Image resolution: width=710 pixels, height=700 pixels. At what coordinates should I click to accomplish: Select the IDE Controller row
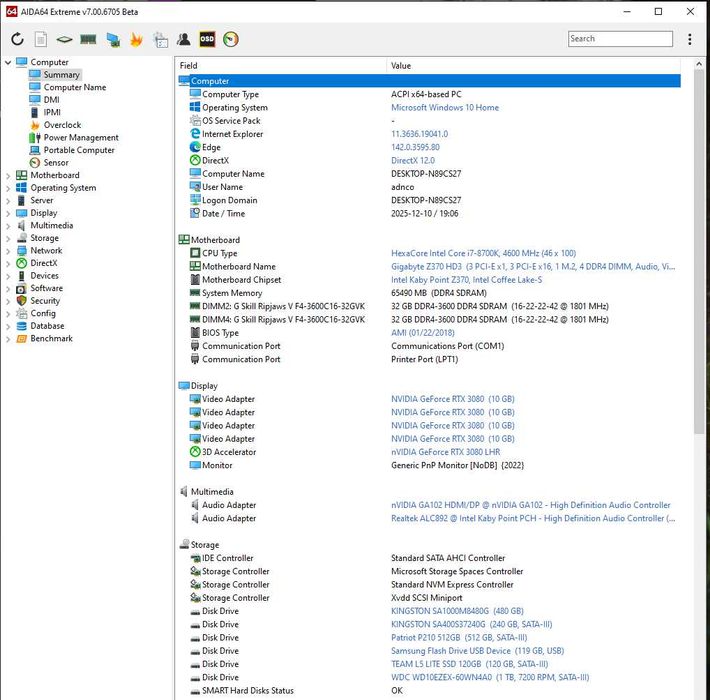tap(429, 558)
